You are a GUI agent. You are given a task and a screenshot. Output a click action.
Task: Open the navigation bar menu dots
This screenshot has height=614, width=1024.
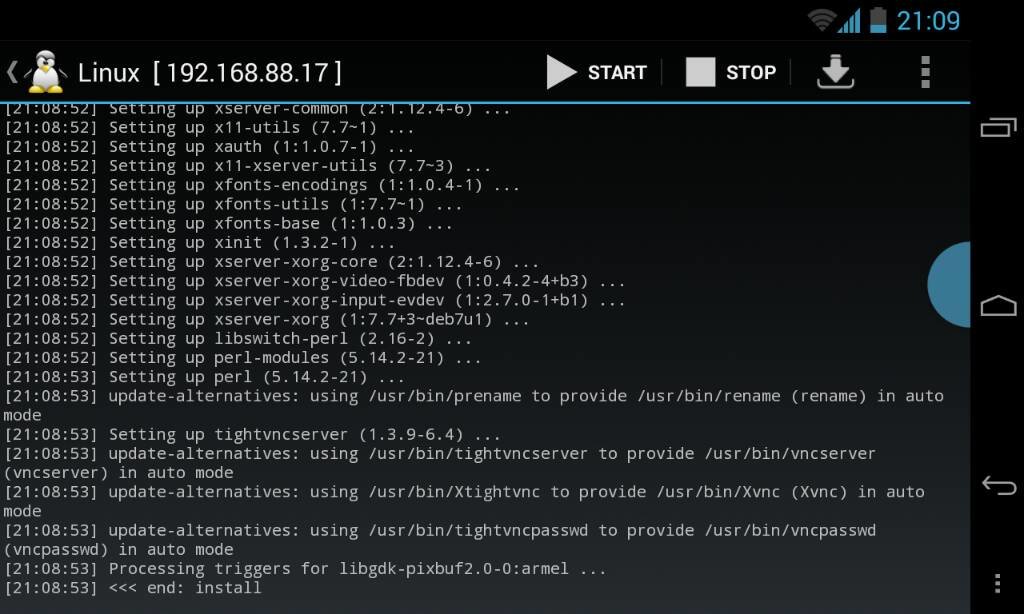point(997,583)
